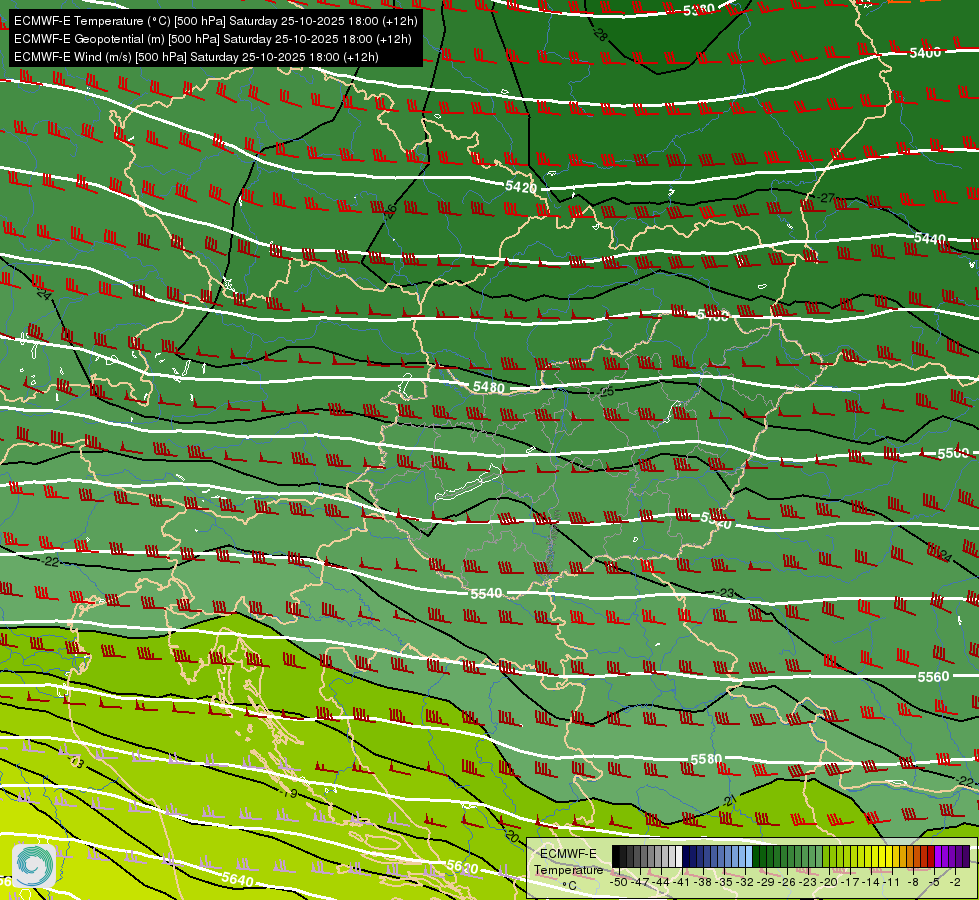Viewport: 979px width, 900px height.
Task: Click the 5440 geopotential contour label
Action: (930, 238)
